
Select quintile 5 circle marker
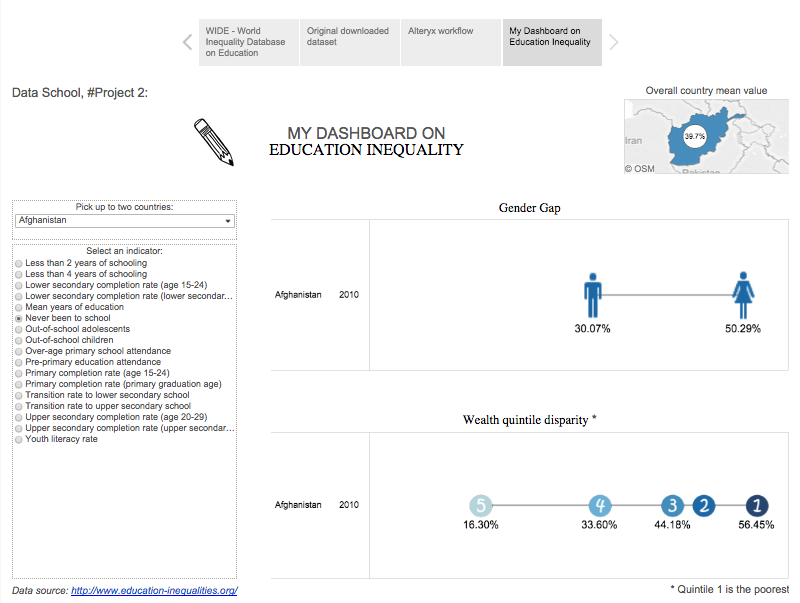click(481, 506)
